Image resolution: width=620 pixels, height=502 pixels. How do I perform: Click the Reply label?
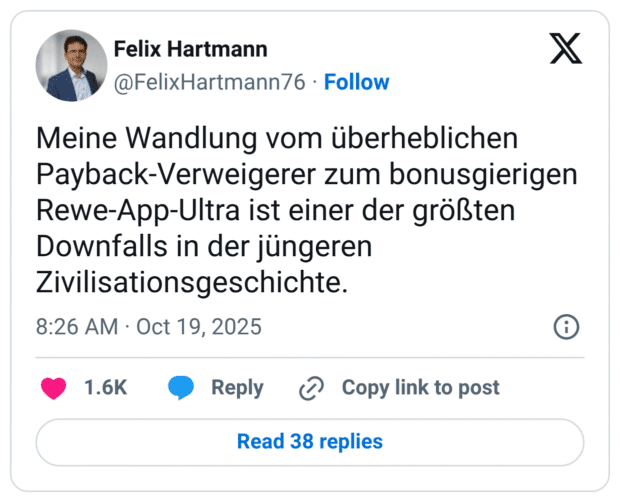[237, 388]
